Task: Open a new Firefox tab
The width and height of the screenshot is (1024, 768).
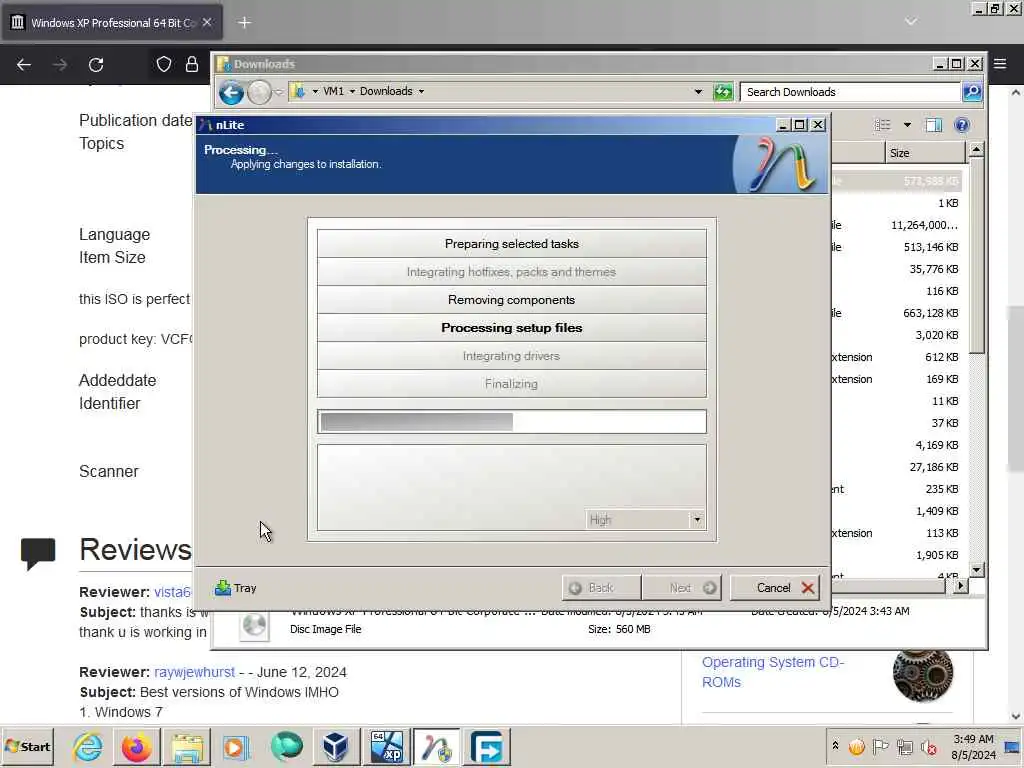Action: 244,23
